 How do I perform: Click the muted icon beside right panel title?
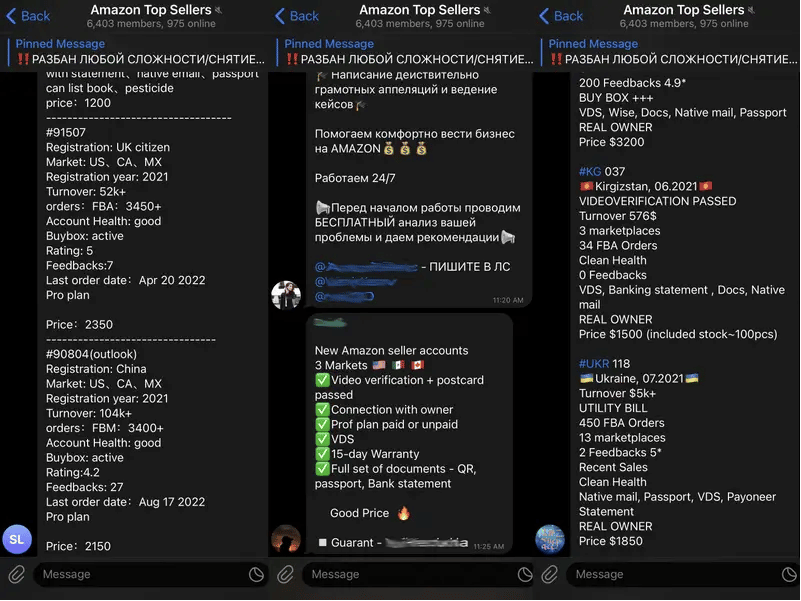coord(751,10)
